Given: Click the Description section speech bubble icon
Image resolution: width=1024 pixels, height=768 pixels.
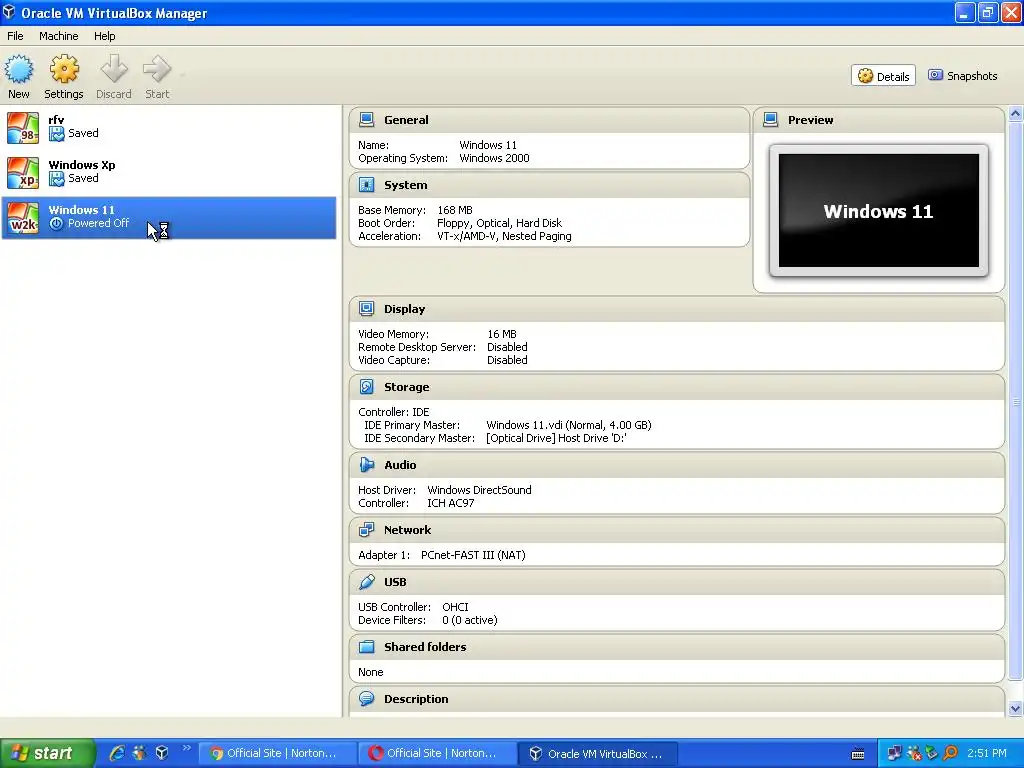Looking at the screenshot, I should click(366, 699).
